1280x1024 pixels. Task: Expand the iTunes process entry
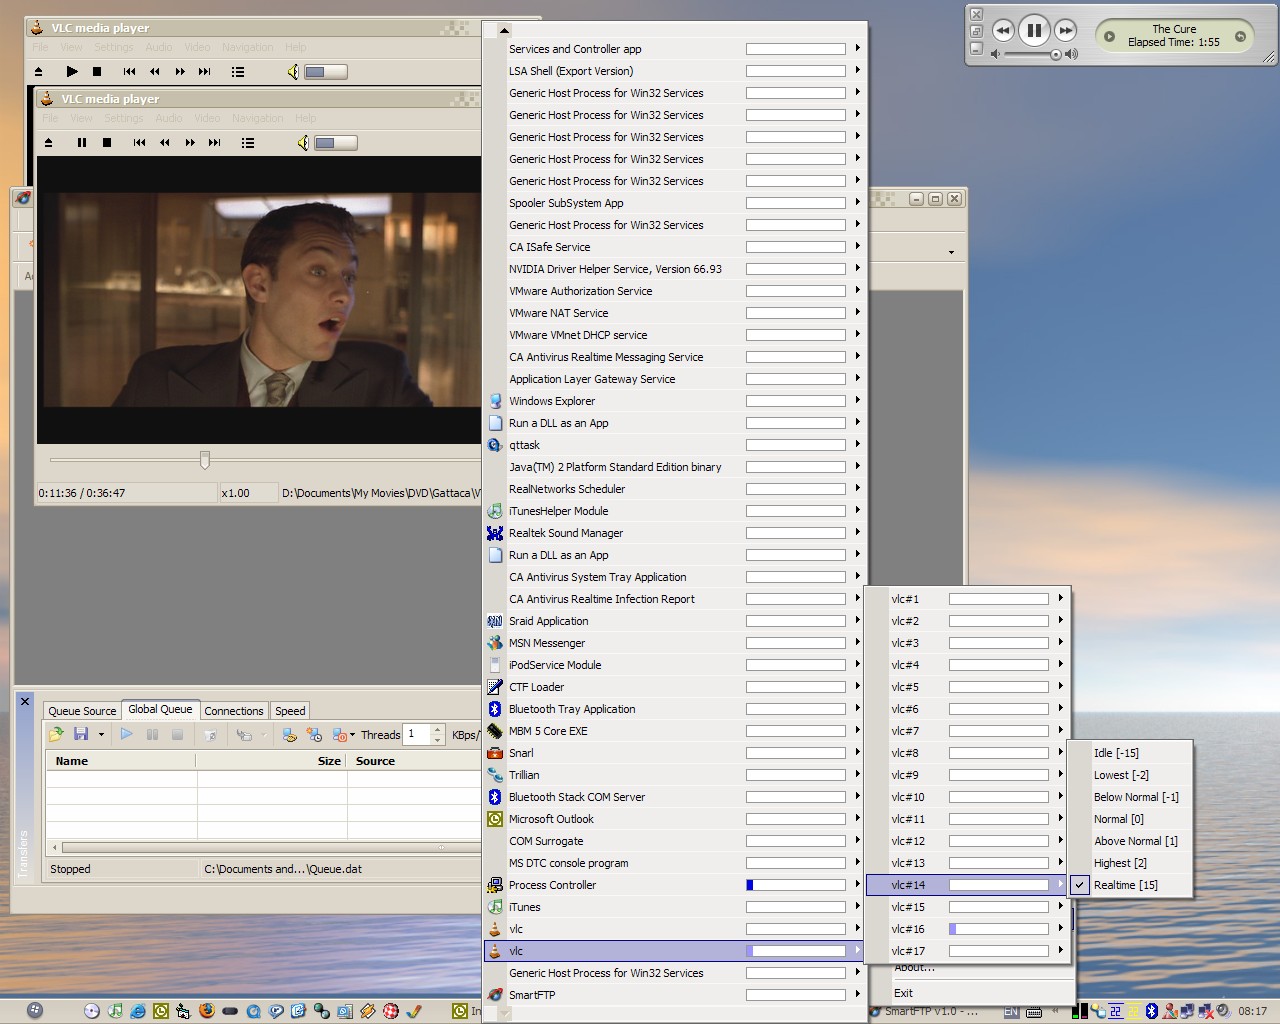[674, 907]
